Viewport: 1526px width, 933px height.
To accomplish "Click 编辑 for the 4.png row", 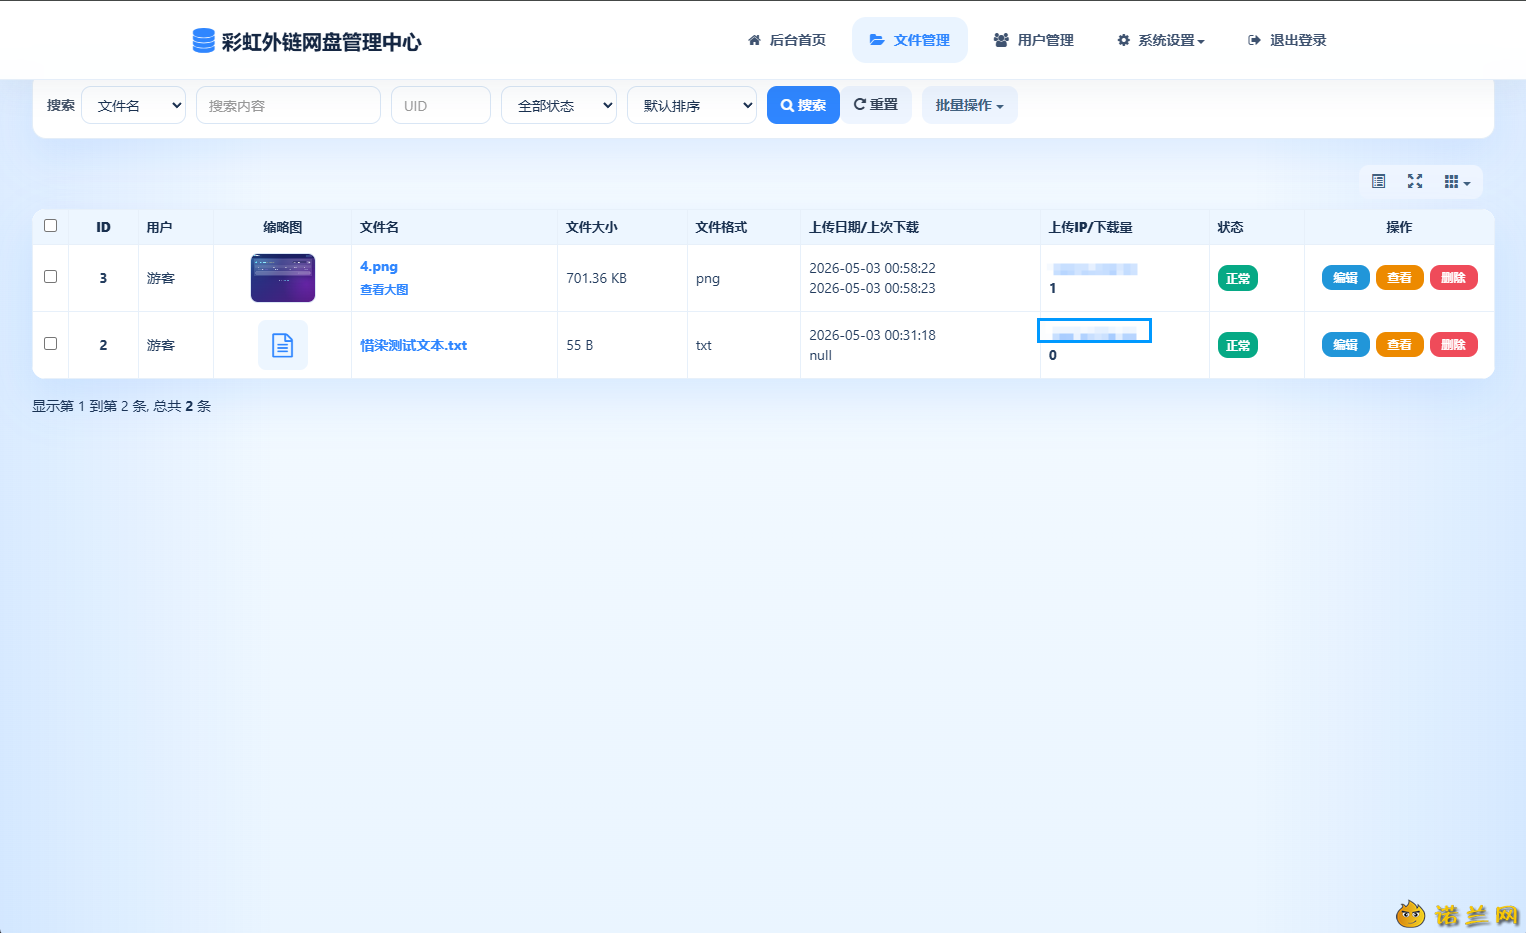I will coord(1346,278).
